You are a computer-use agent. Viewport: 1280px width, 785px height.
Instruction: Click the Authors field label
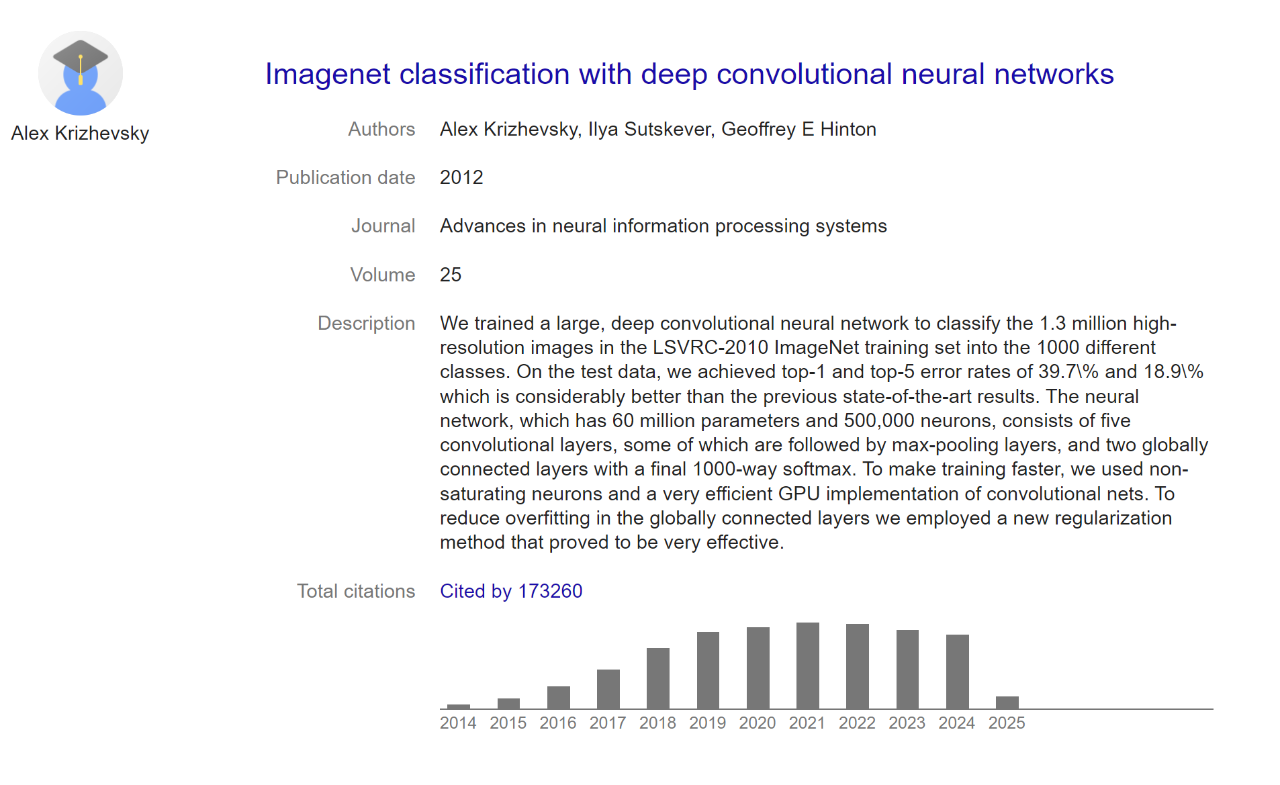point(381,129)
